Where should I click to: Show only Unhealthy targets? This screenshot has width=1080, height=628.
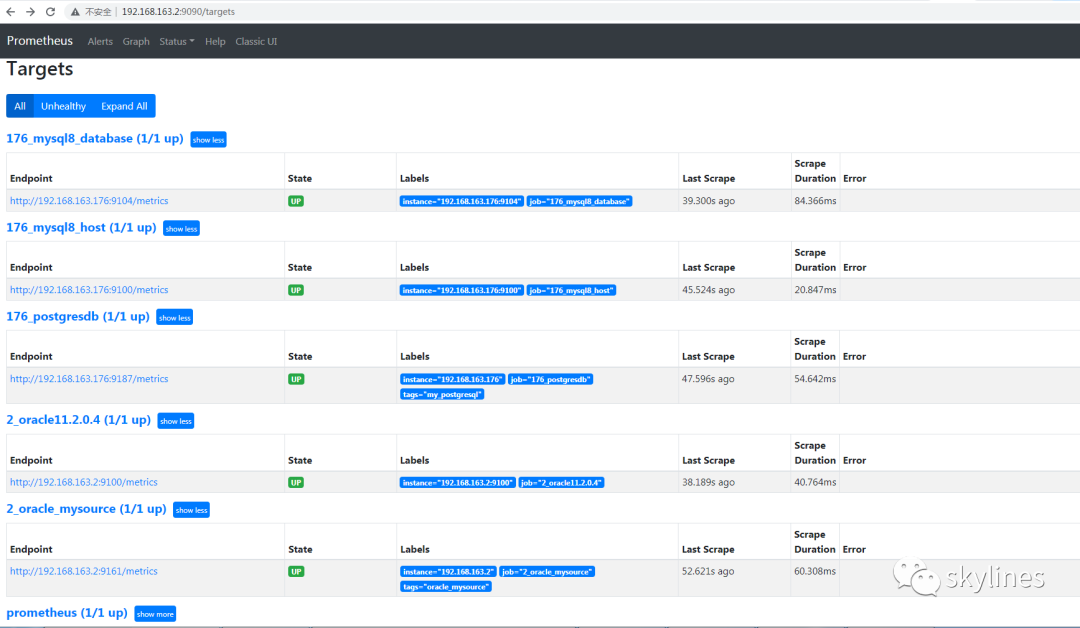[63, 106]
